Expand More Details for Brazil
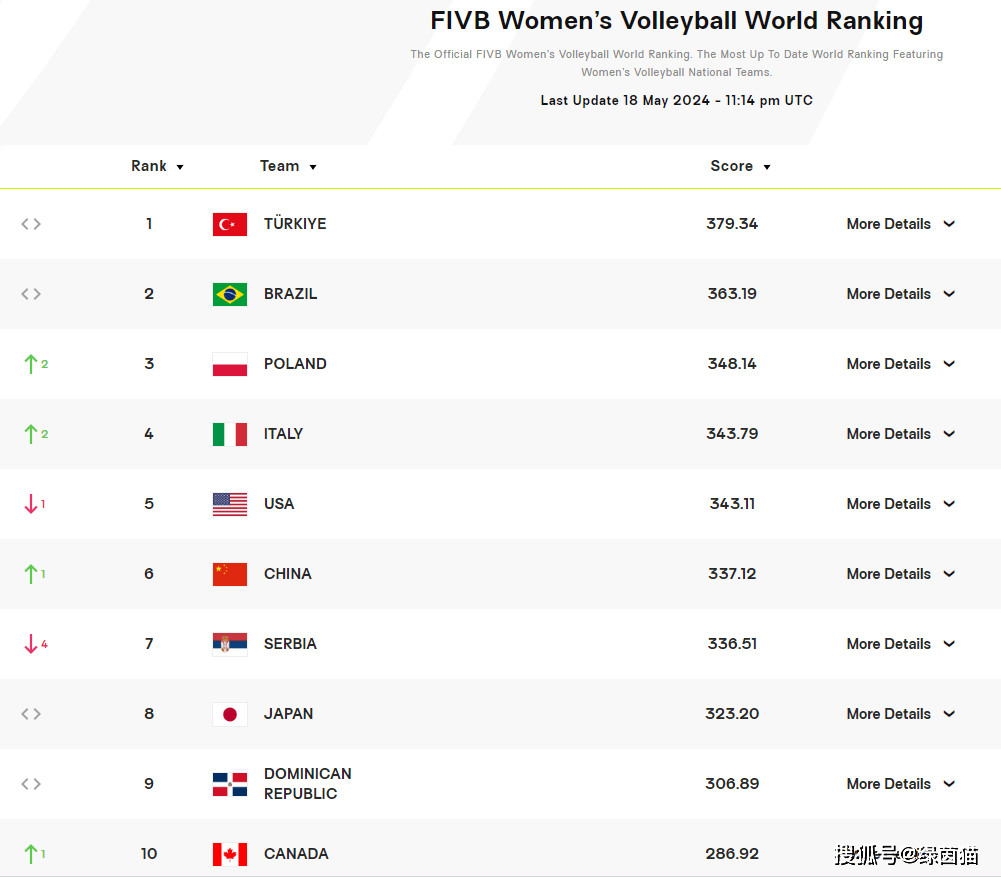The height and width of the screenshot is (877, 1001). [x=901, y=294]
